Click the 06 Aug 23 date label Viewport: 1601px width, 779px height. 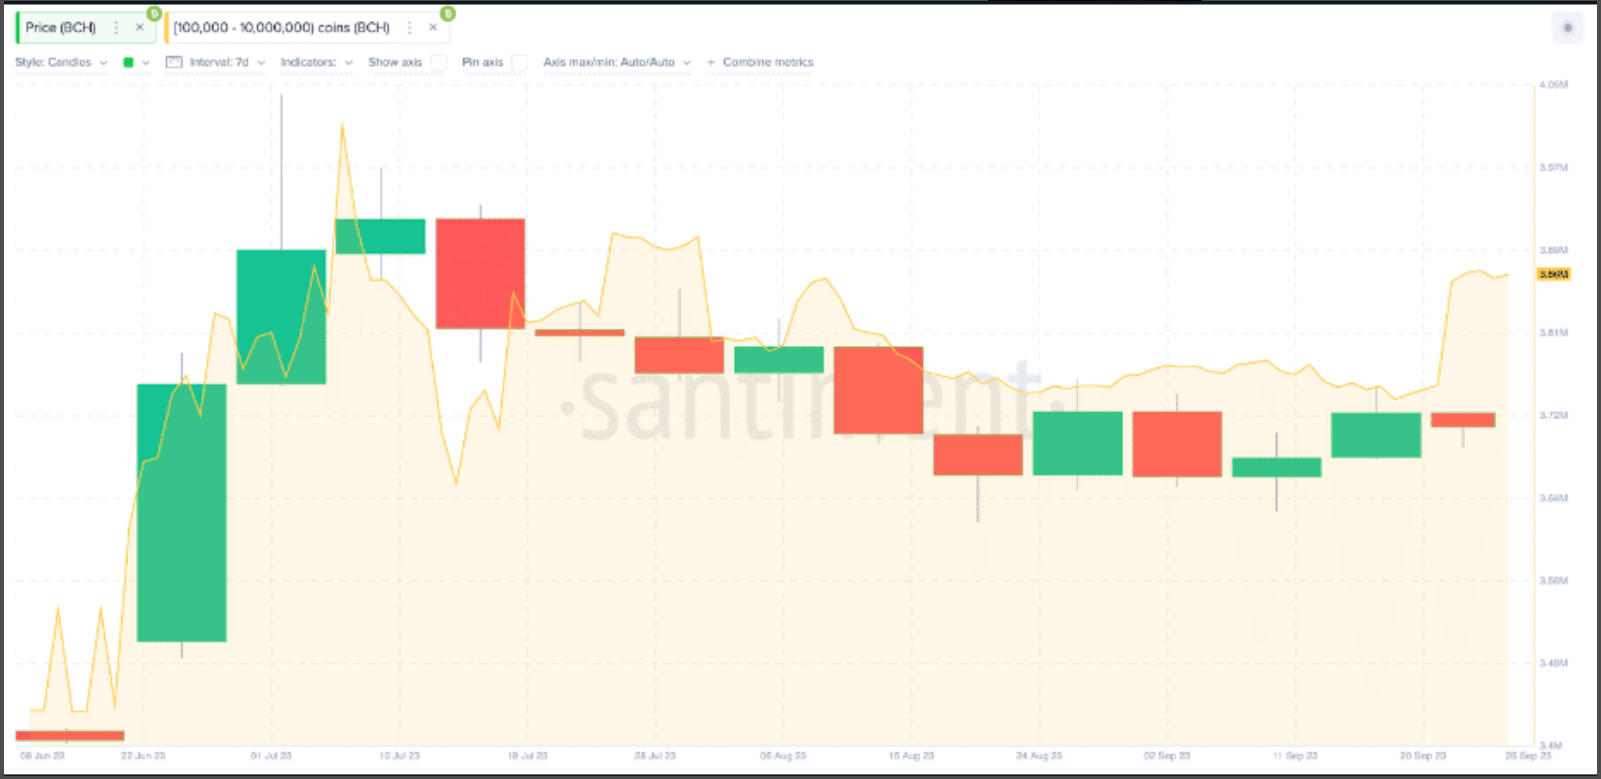pyautogui.click(x=783, y=756)
